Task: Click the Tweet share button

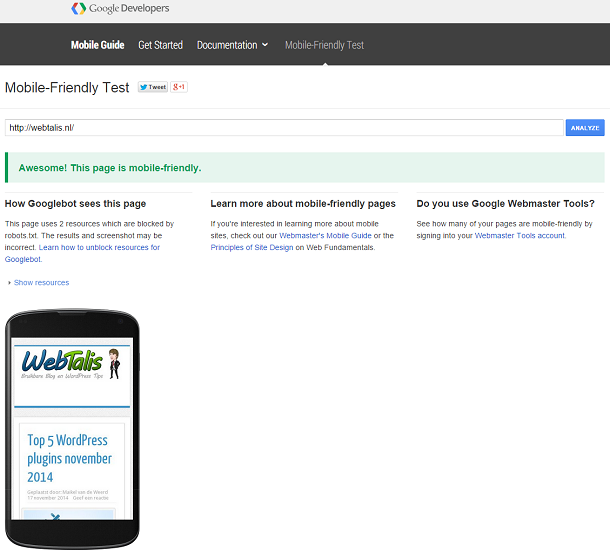Action: (152, 88)
